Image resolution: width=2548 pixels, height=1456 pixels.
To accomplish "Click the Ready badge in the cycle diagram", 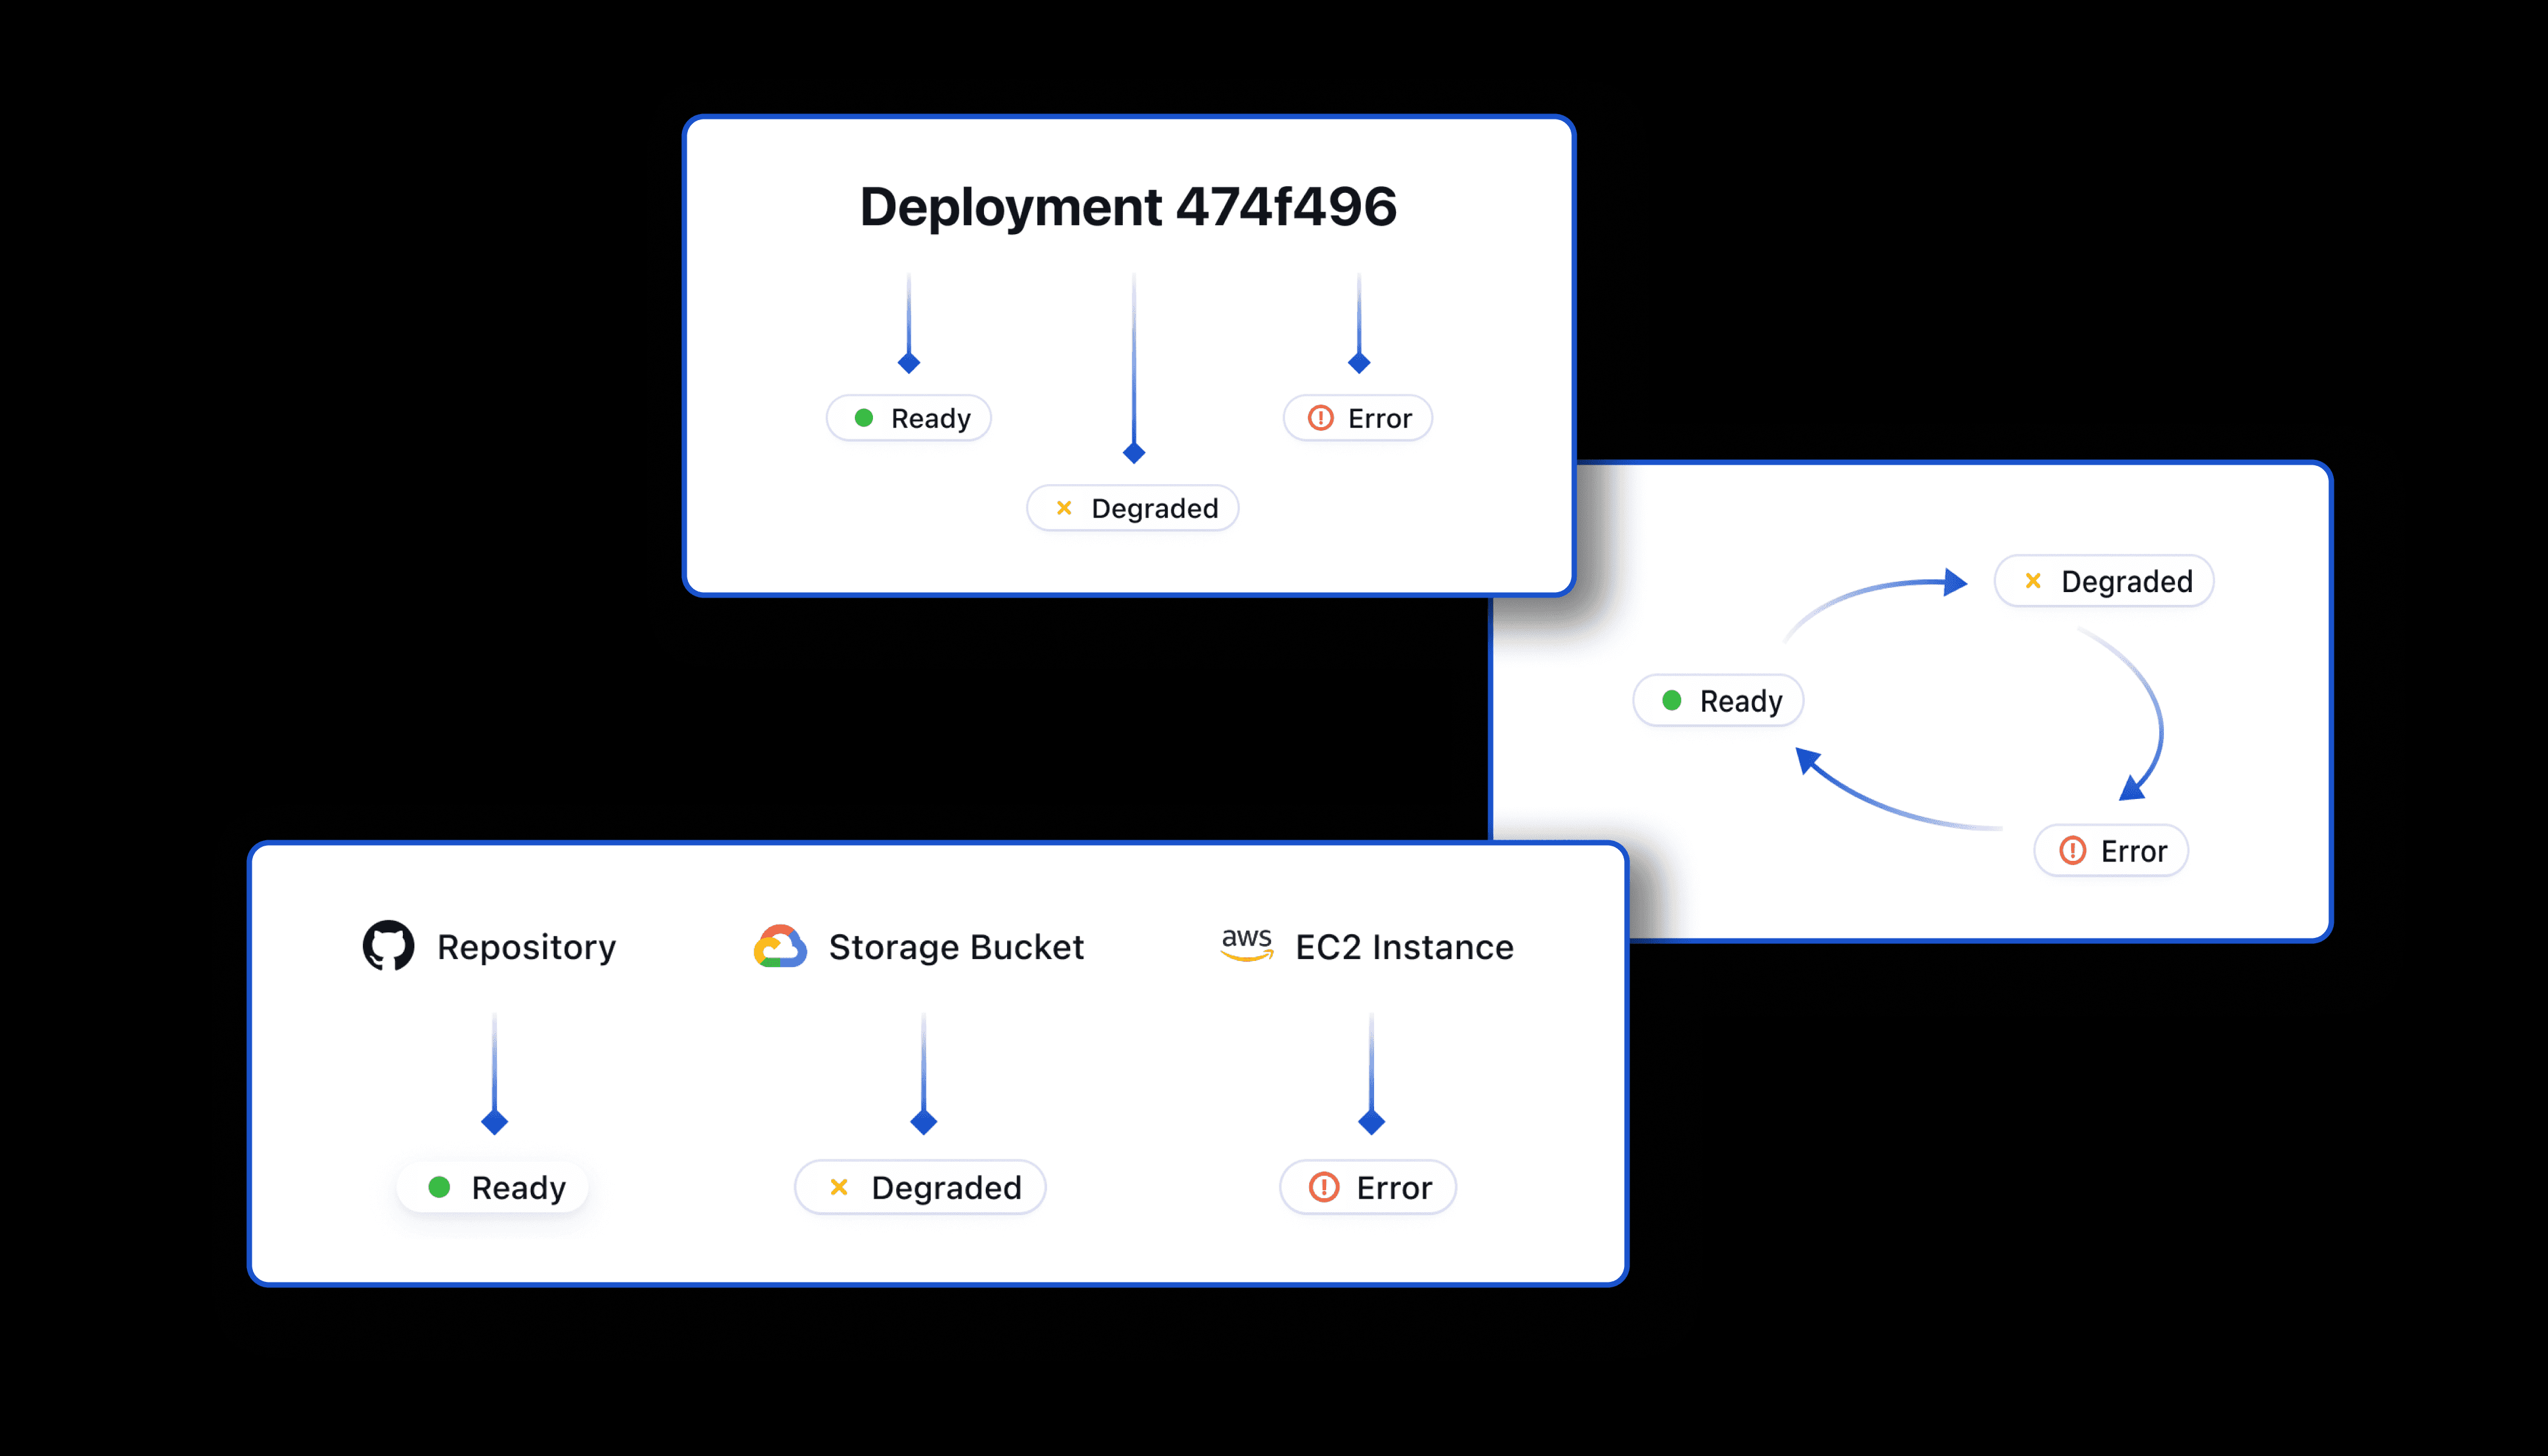I will (1718, 700).
